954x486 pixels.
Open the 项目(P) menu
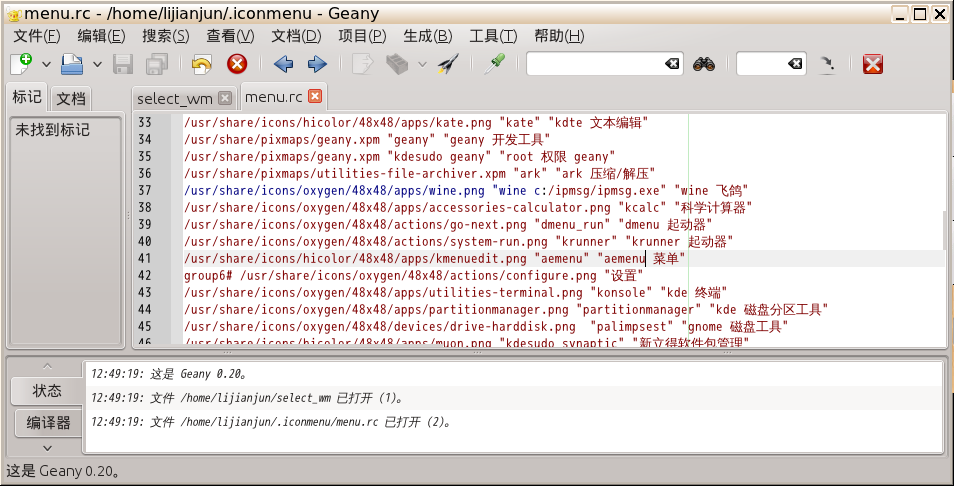coord(362,36)
